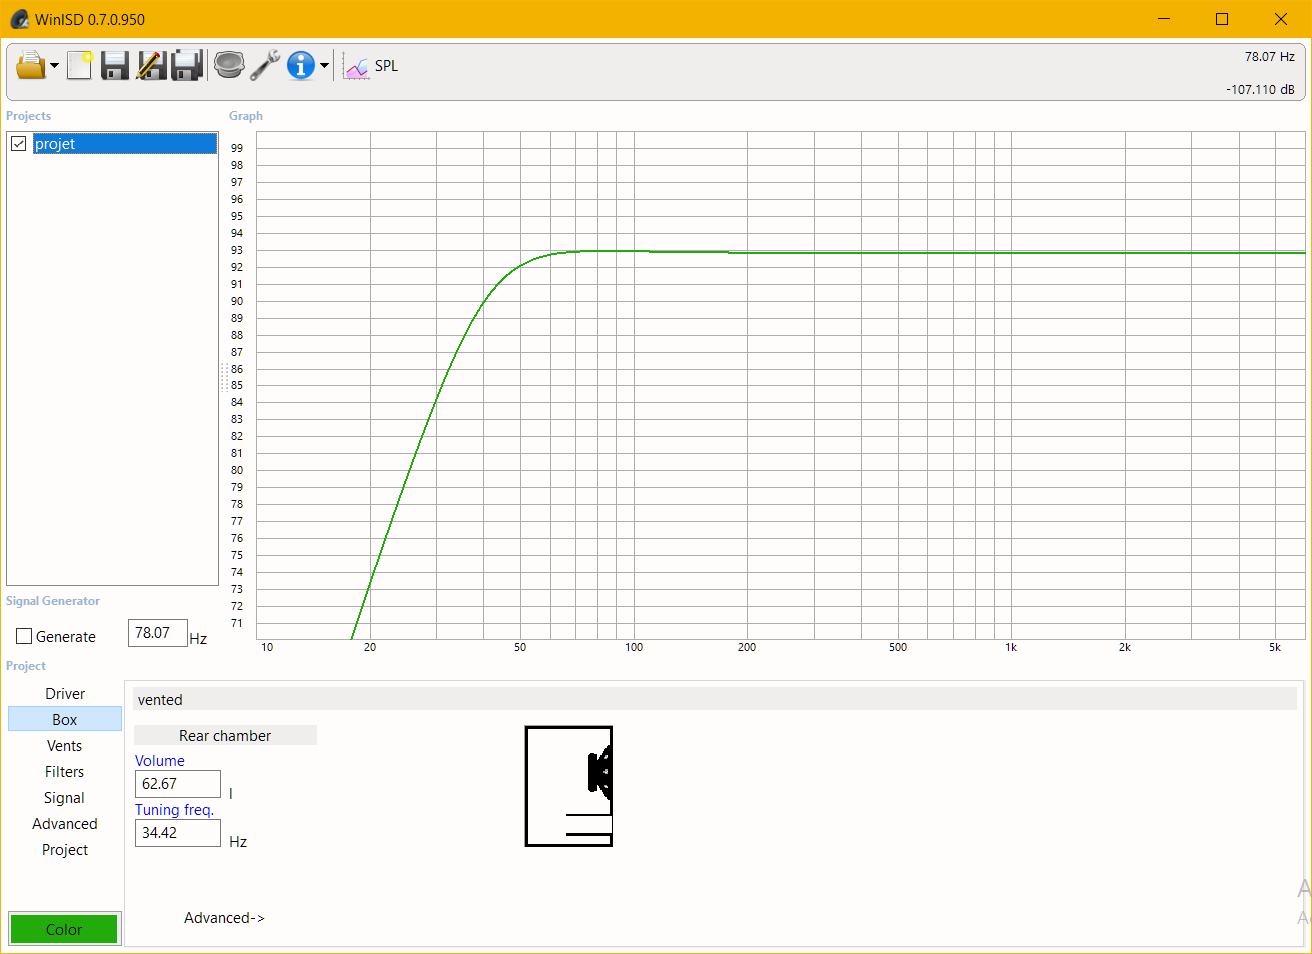Create a new project with the blank page icon
This screenshot has height=954, width=1312.
(79, 66)
